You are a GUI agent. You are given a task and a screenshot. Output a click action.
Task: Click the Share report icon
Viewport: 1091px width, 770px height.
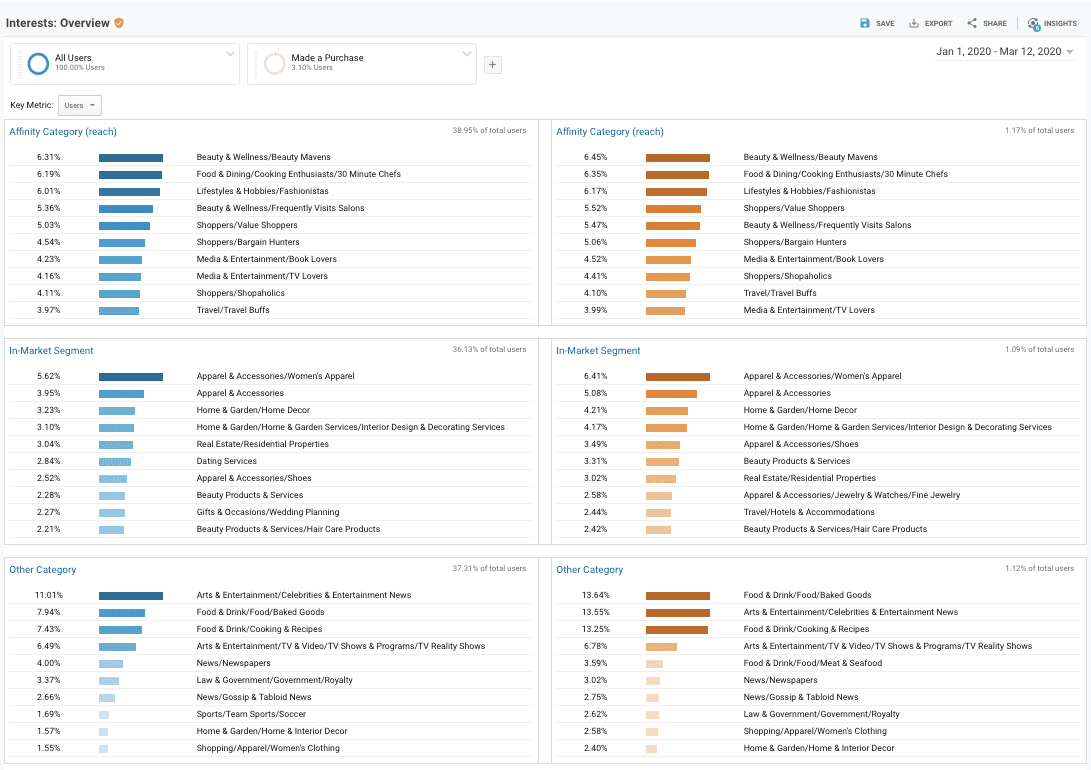point(972,23)
